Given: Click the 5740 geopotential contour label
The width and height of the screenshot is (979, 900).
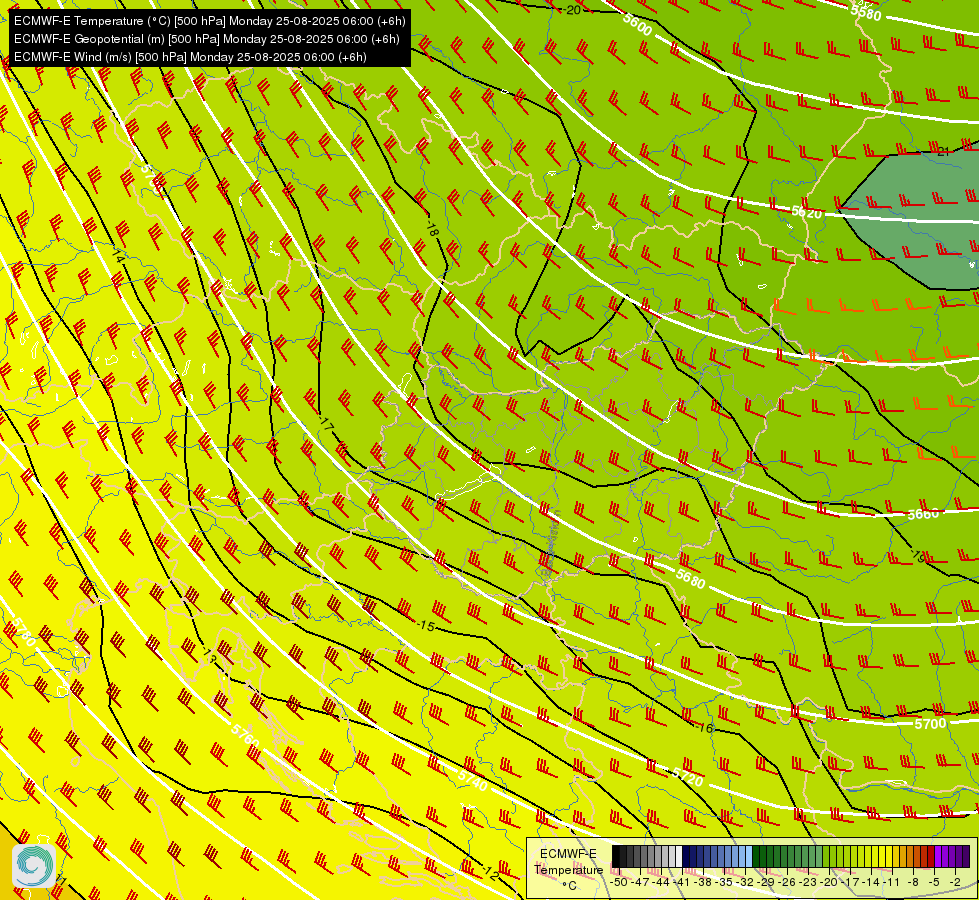Looking at the screenshot, I should point(472,781).
